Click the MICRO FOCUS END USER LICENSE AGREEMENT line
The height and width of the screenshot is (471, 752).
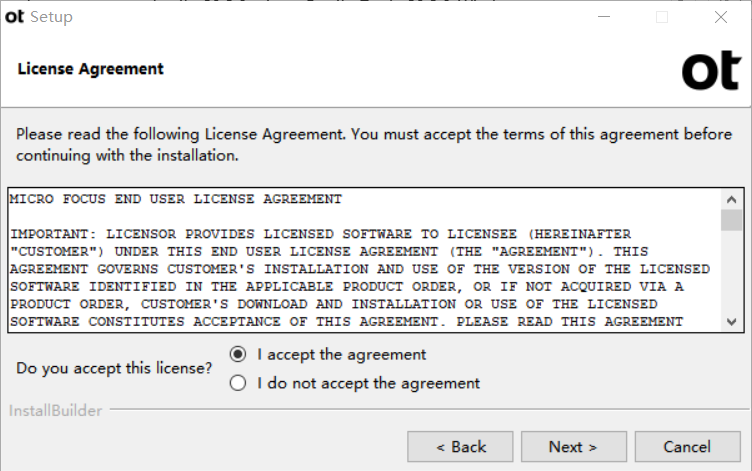[x=176, y=199]
